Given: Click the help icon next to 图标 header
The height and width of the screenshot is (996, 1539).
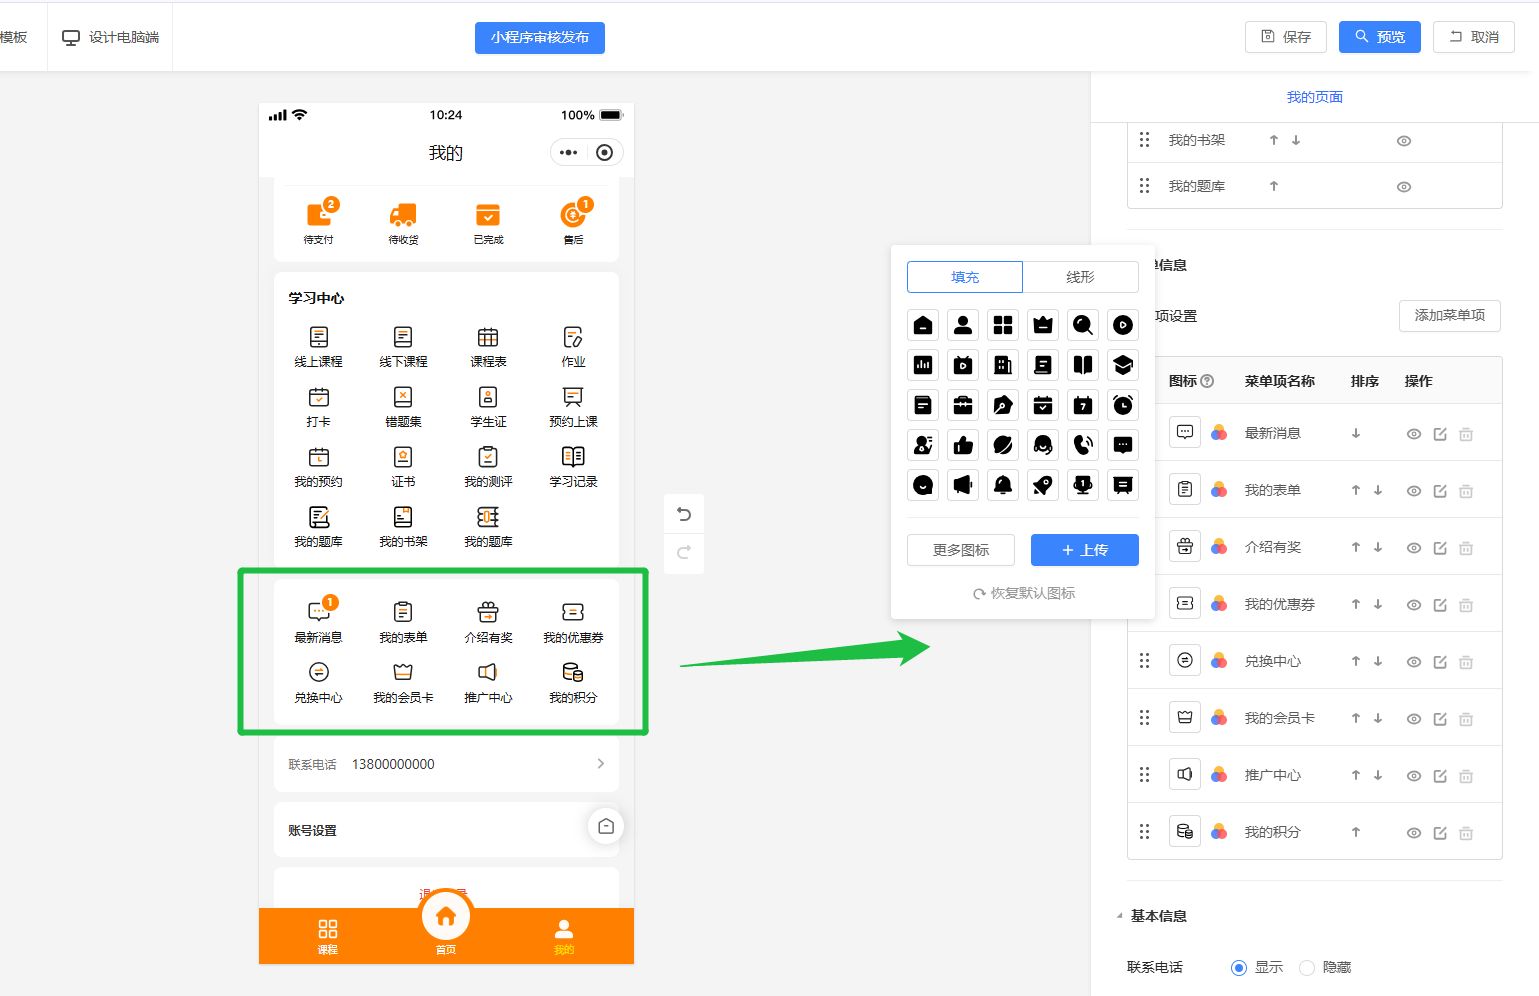Looking at the screenshot, I should [x=1207, y=381].
